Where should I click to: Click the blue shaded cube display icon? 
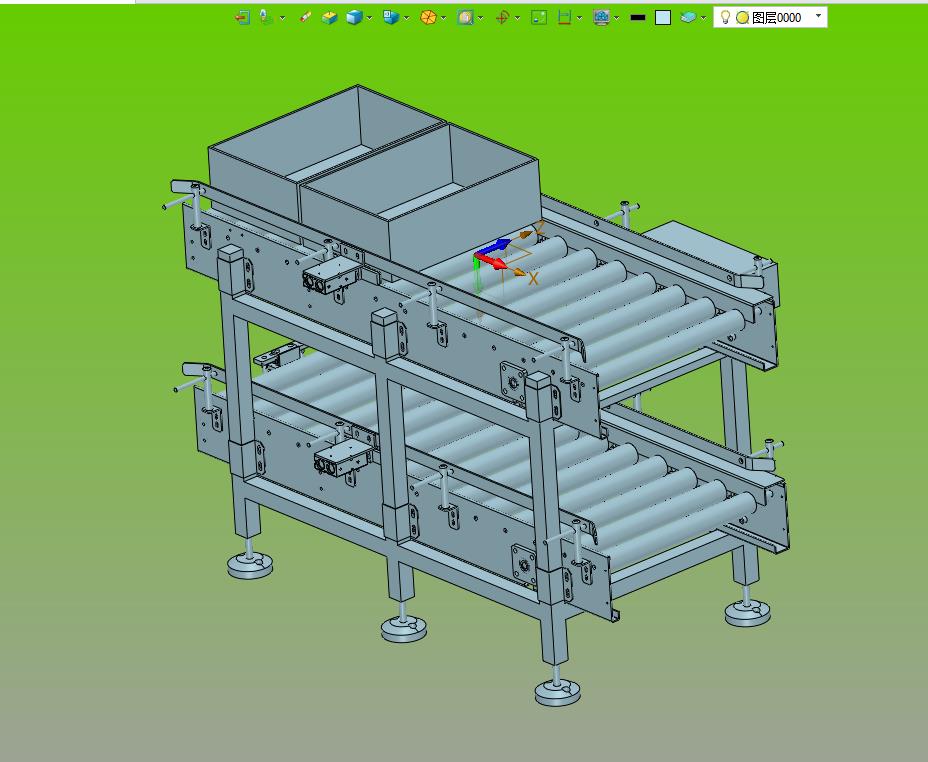[x=354, y=18]
